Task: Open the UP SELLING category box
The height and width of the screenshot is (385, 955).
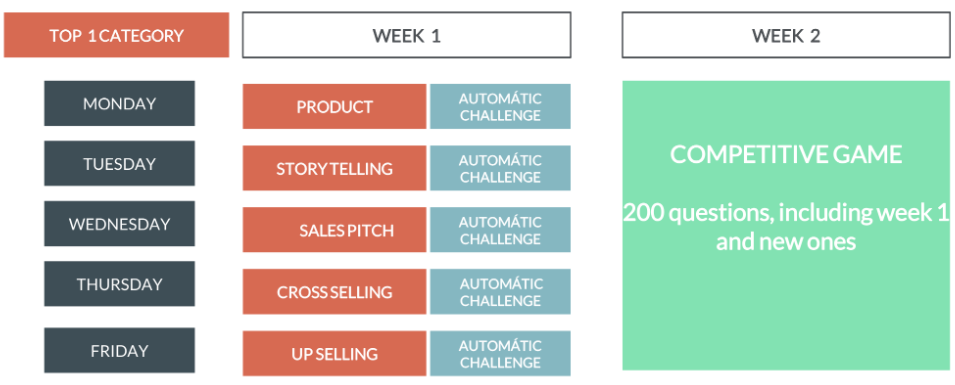Action: coord(334,353)
